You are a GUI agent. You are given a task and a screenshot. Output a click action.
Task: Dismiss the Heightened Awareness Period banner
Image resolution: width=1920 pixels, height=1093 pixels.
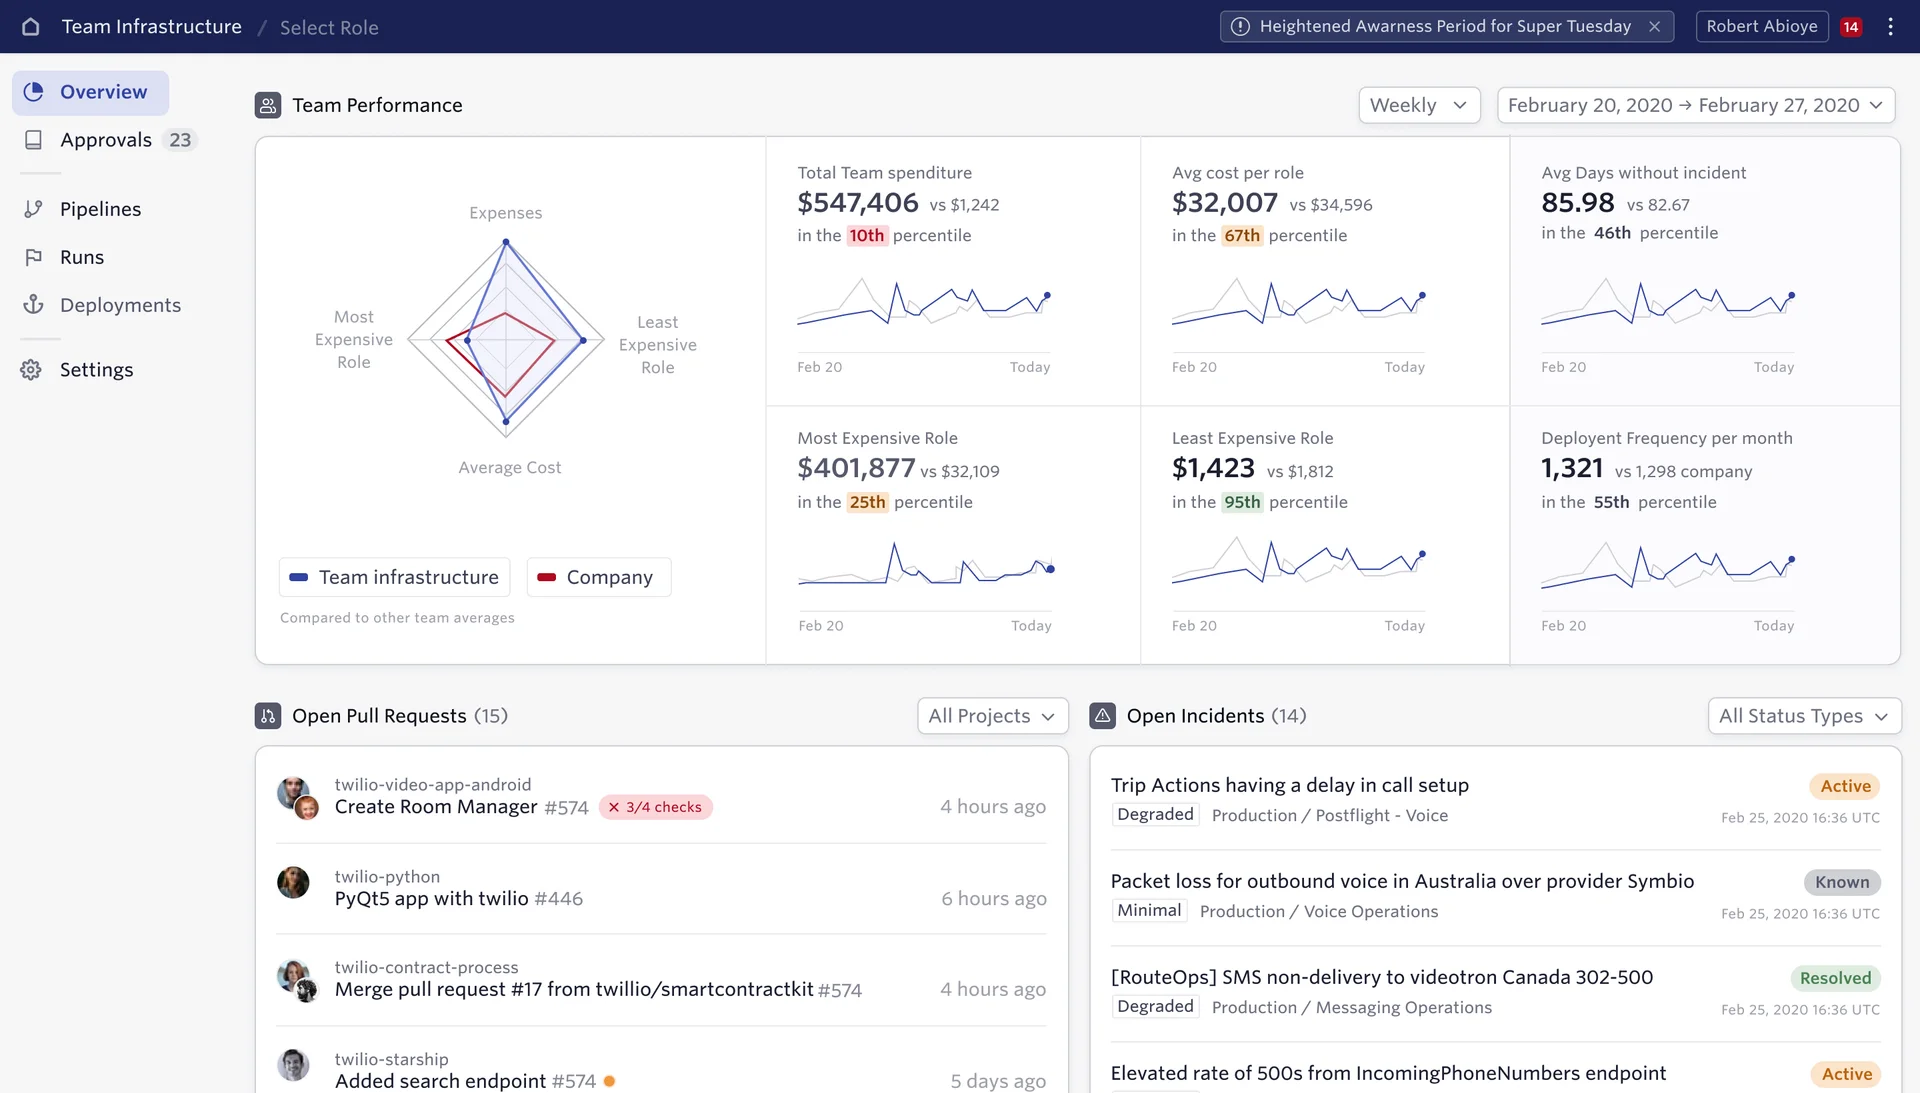(1655, 27)
